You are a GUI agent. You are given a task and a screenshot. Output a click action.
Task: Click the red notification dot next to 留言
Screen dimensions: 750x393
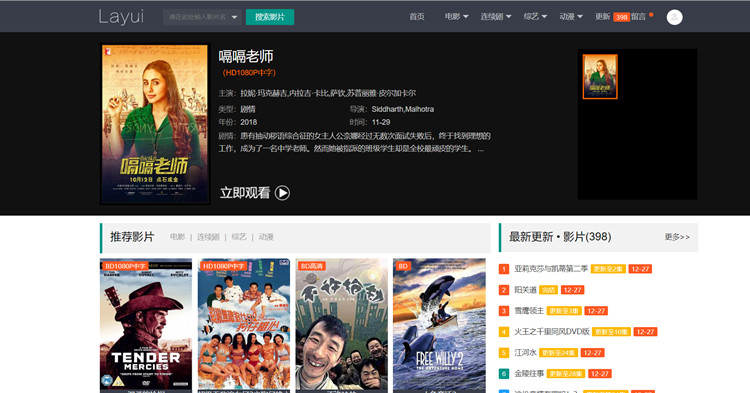pos(651,14)
